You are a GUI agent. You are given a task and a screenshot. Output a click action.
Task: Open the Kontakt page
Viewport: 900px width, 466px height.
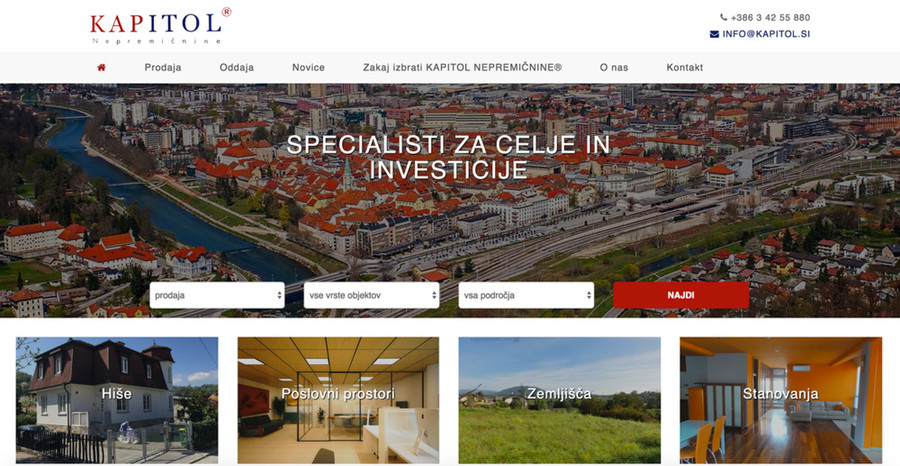tap(685, 67)
